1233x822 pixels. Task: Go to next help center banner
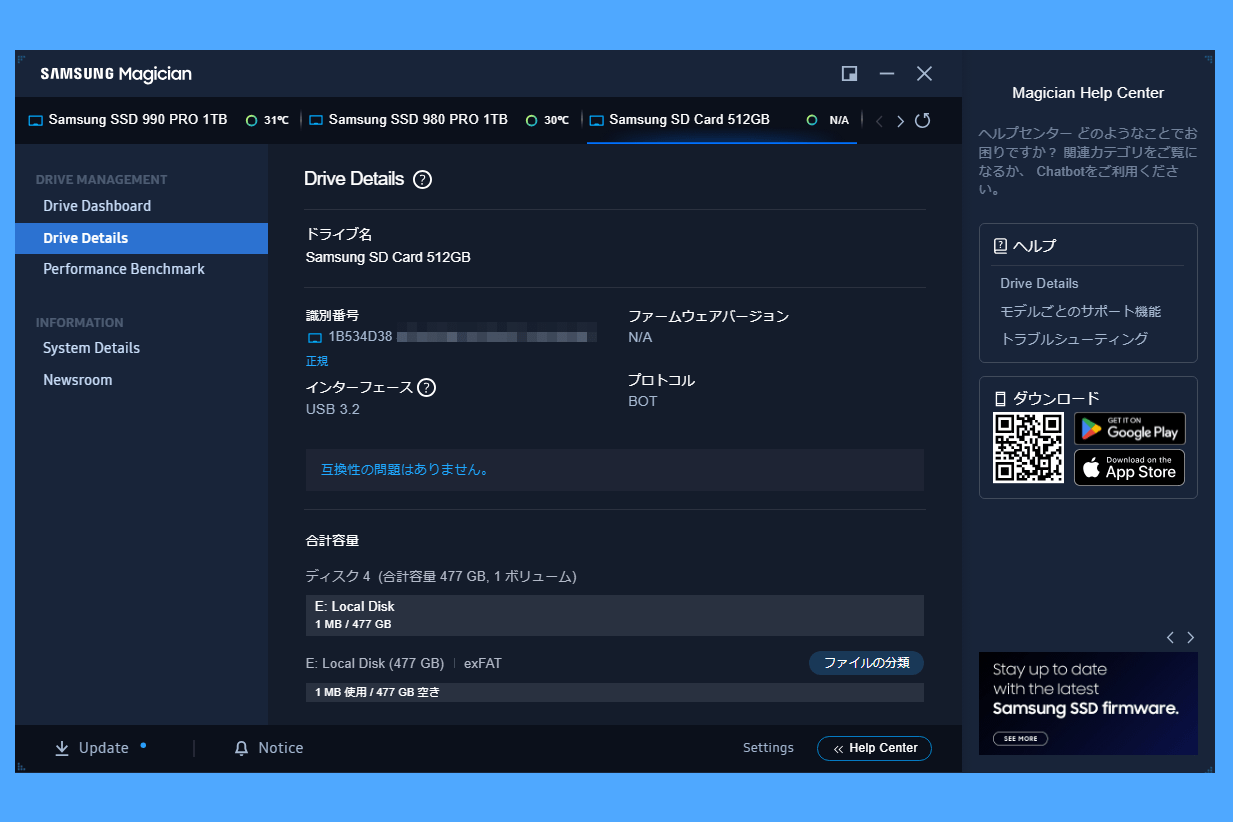coord(1190,638)
